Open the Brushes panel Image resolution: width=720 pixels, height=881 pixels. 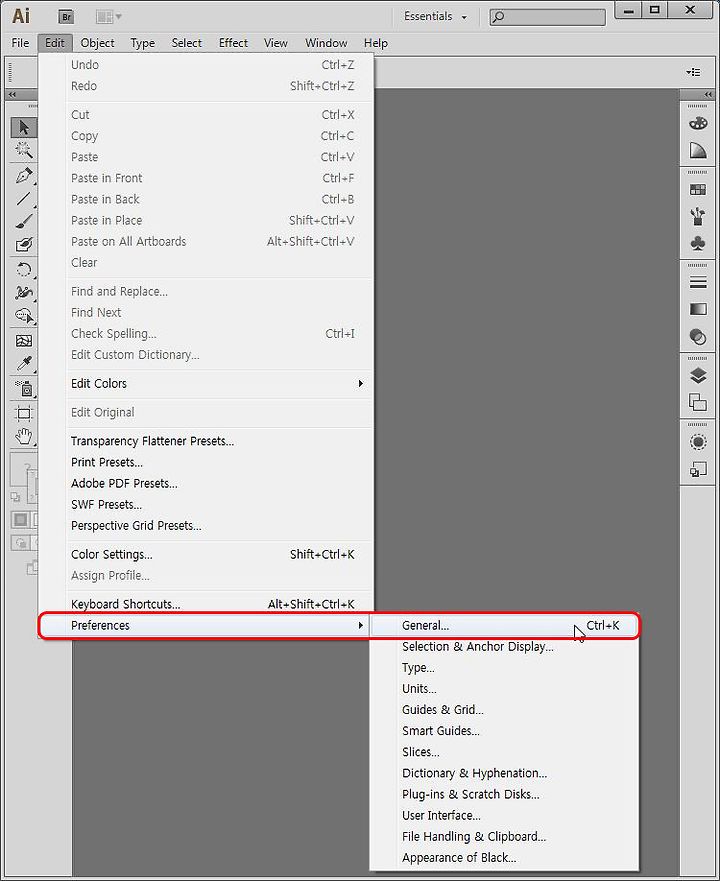click(698, 216)
